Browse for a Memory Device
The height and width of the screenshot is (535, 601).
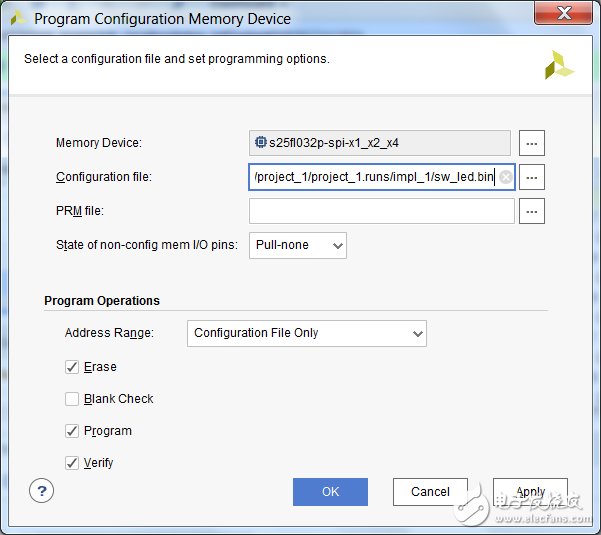(532, 143)
